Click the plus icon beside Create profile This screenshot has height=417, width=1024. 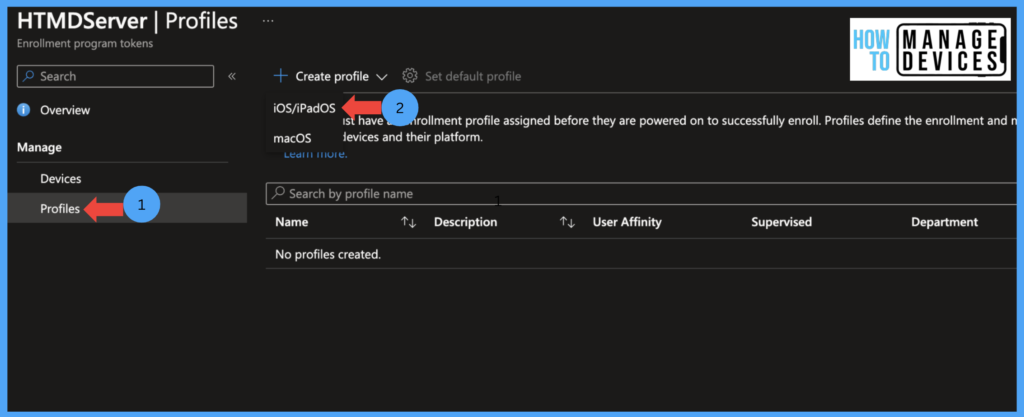[x=280, y=76]
